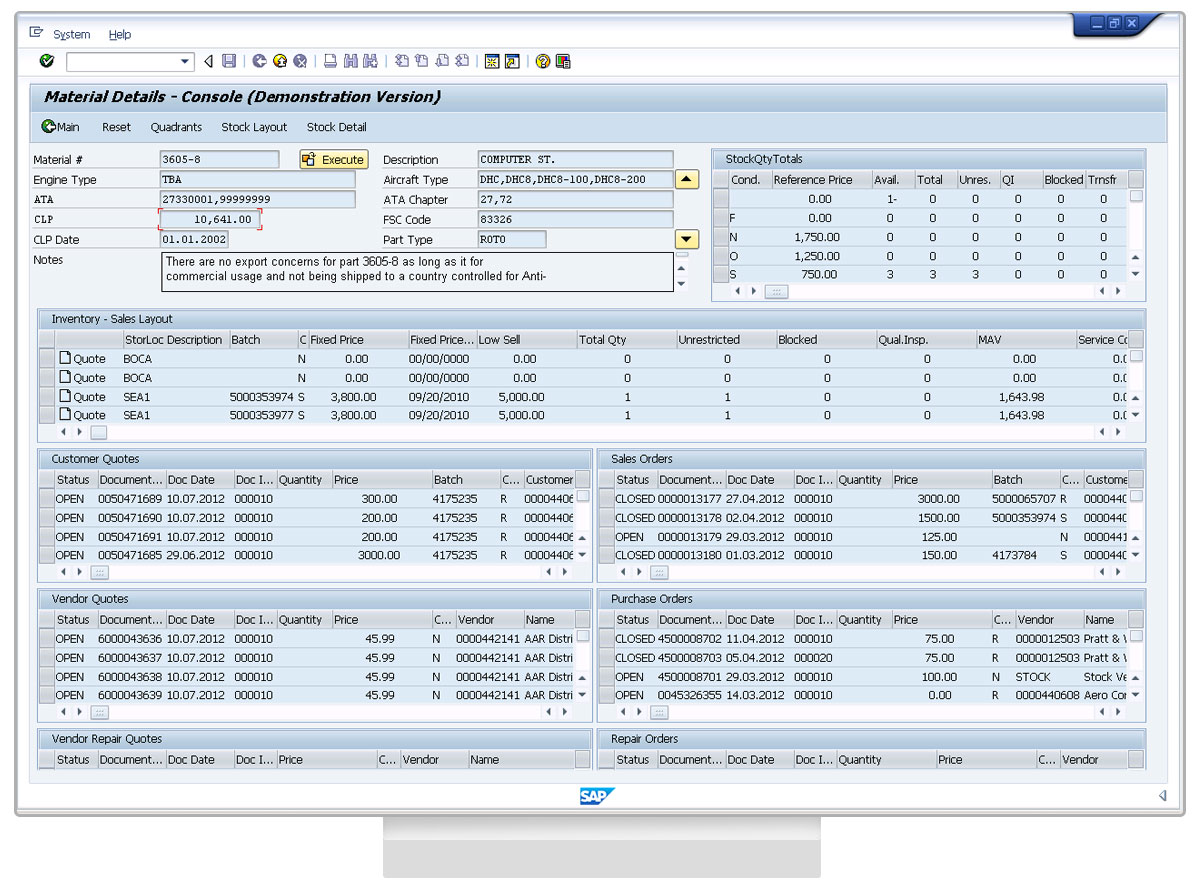Image resolution: width=1200 pixels, height=888 pixels.
Task: Click the Print icon in toolbar
Action: 330,62
